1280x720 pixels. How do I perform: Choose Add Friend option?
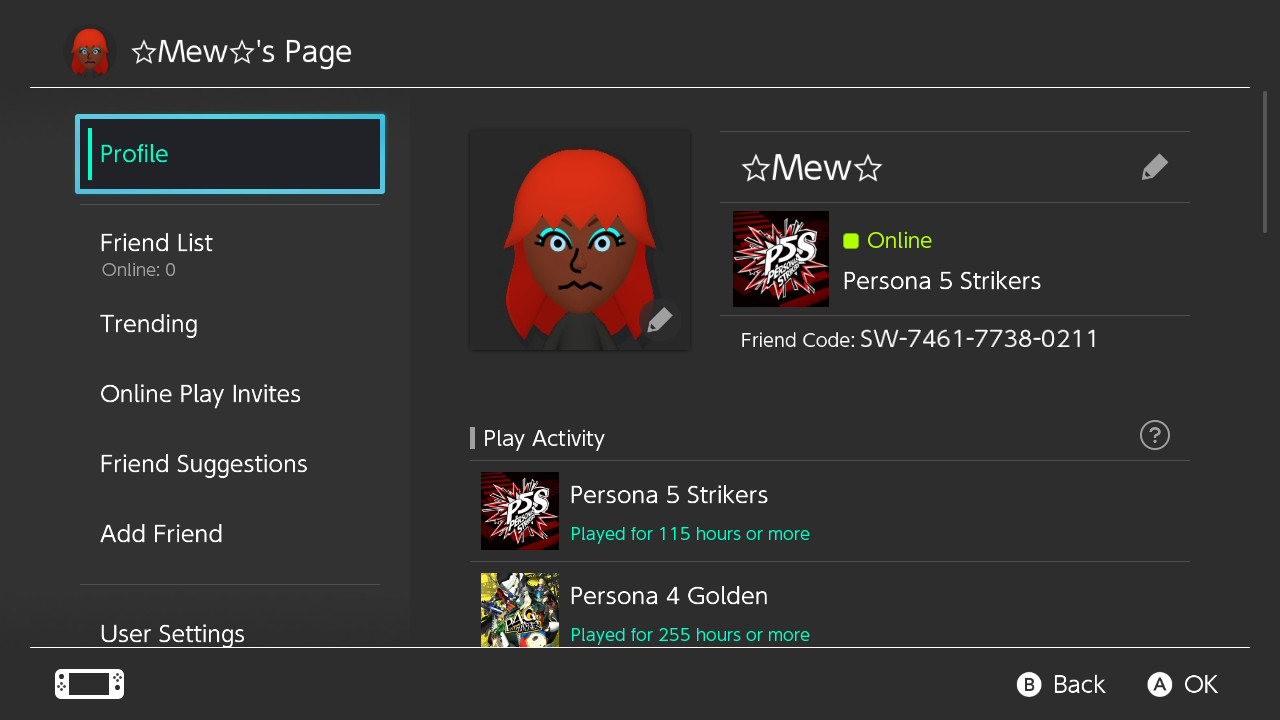coord(230,534)
